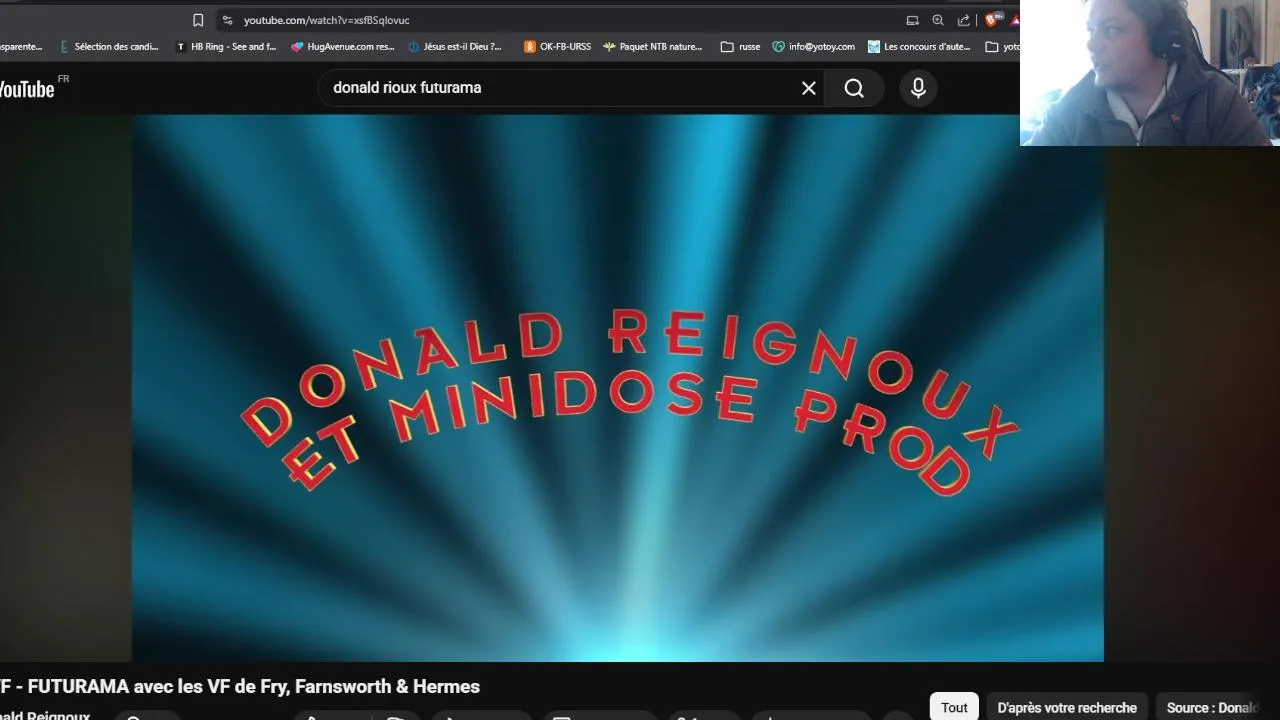Expand the 'russe' bookmarks folder
Viewport: 1280px width, 720px height.
[x=741, y=46]
